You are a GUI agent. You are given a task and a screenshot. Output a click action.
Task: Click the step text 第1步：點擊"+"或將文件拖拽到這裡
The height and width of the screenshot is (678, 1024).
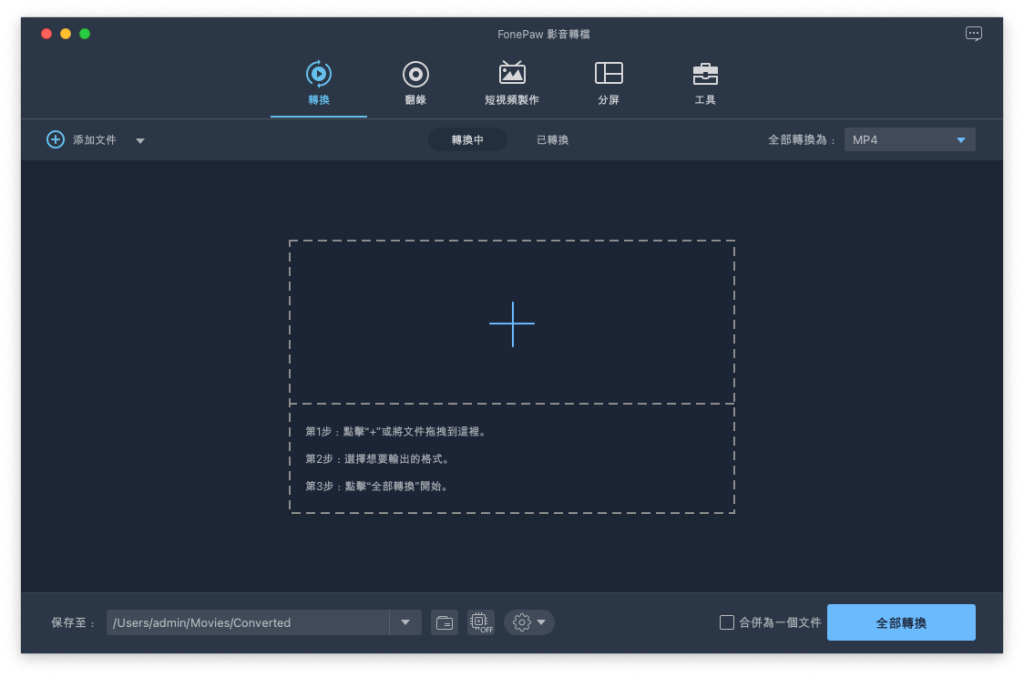tap(396, 432)
